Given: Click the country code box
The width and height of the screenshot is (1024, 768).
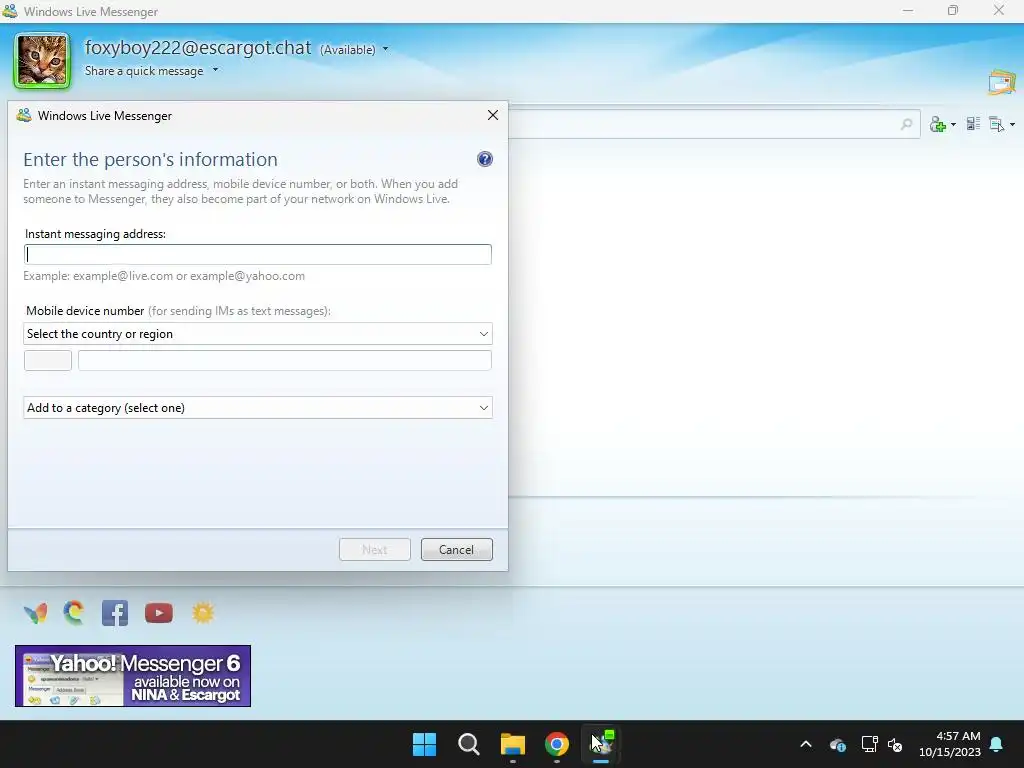Looking at the screenshot, I should [48, 360].
